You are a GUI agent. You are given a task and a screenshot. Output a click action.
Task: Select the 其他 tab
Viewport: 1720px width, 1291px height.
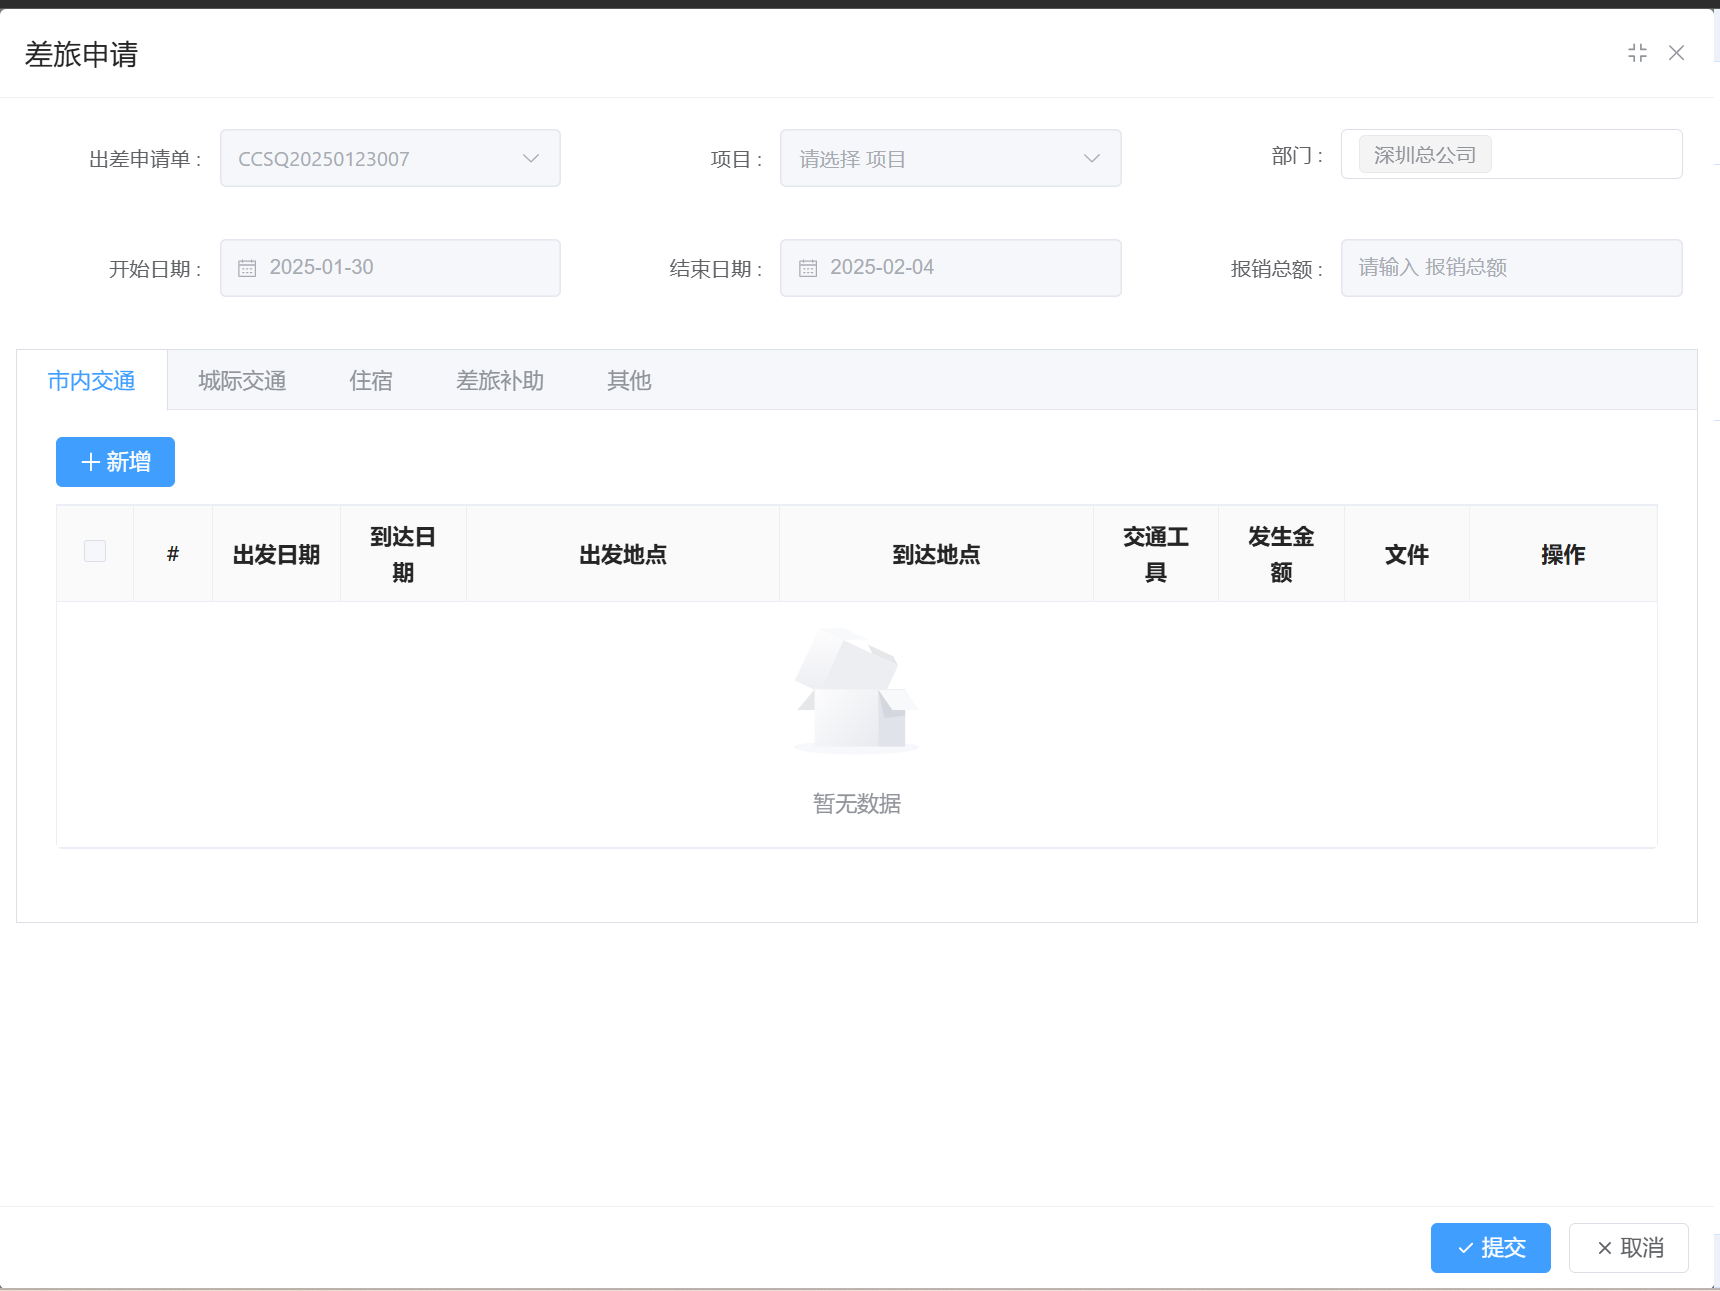[x=629, y=381]
